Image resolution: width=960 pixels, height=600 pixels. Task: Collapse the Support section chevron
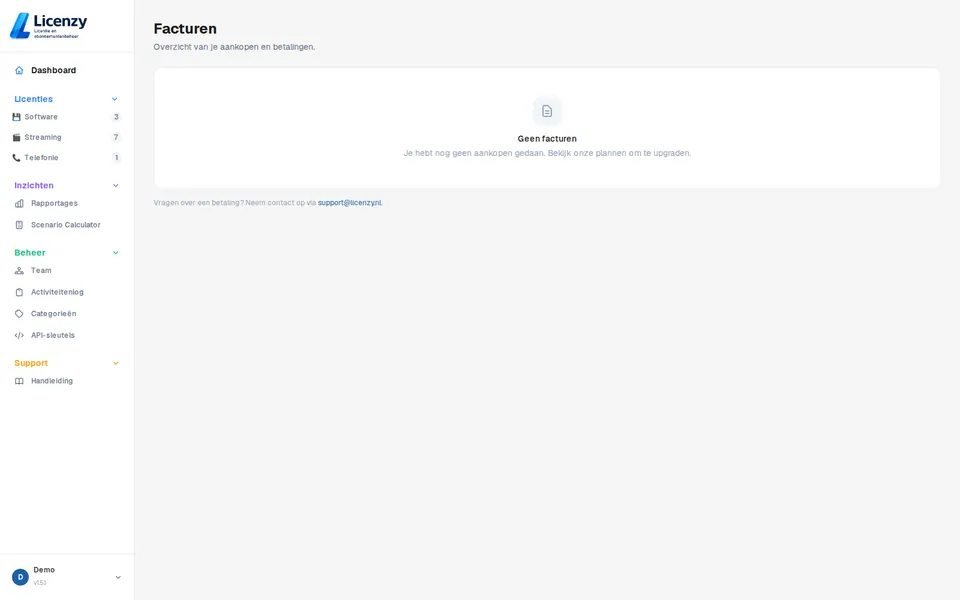[x=115, y=363]
